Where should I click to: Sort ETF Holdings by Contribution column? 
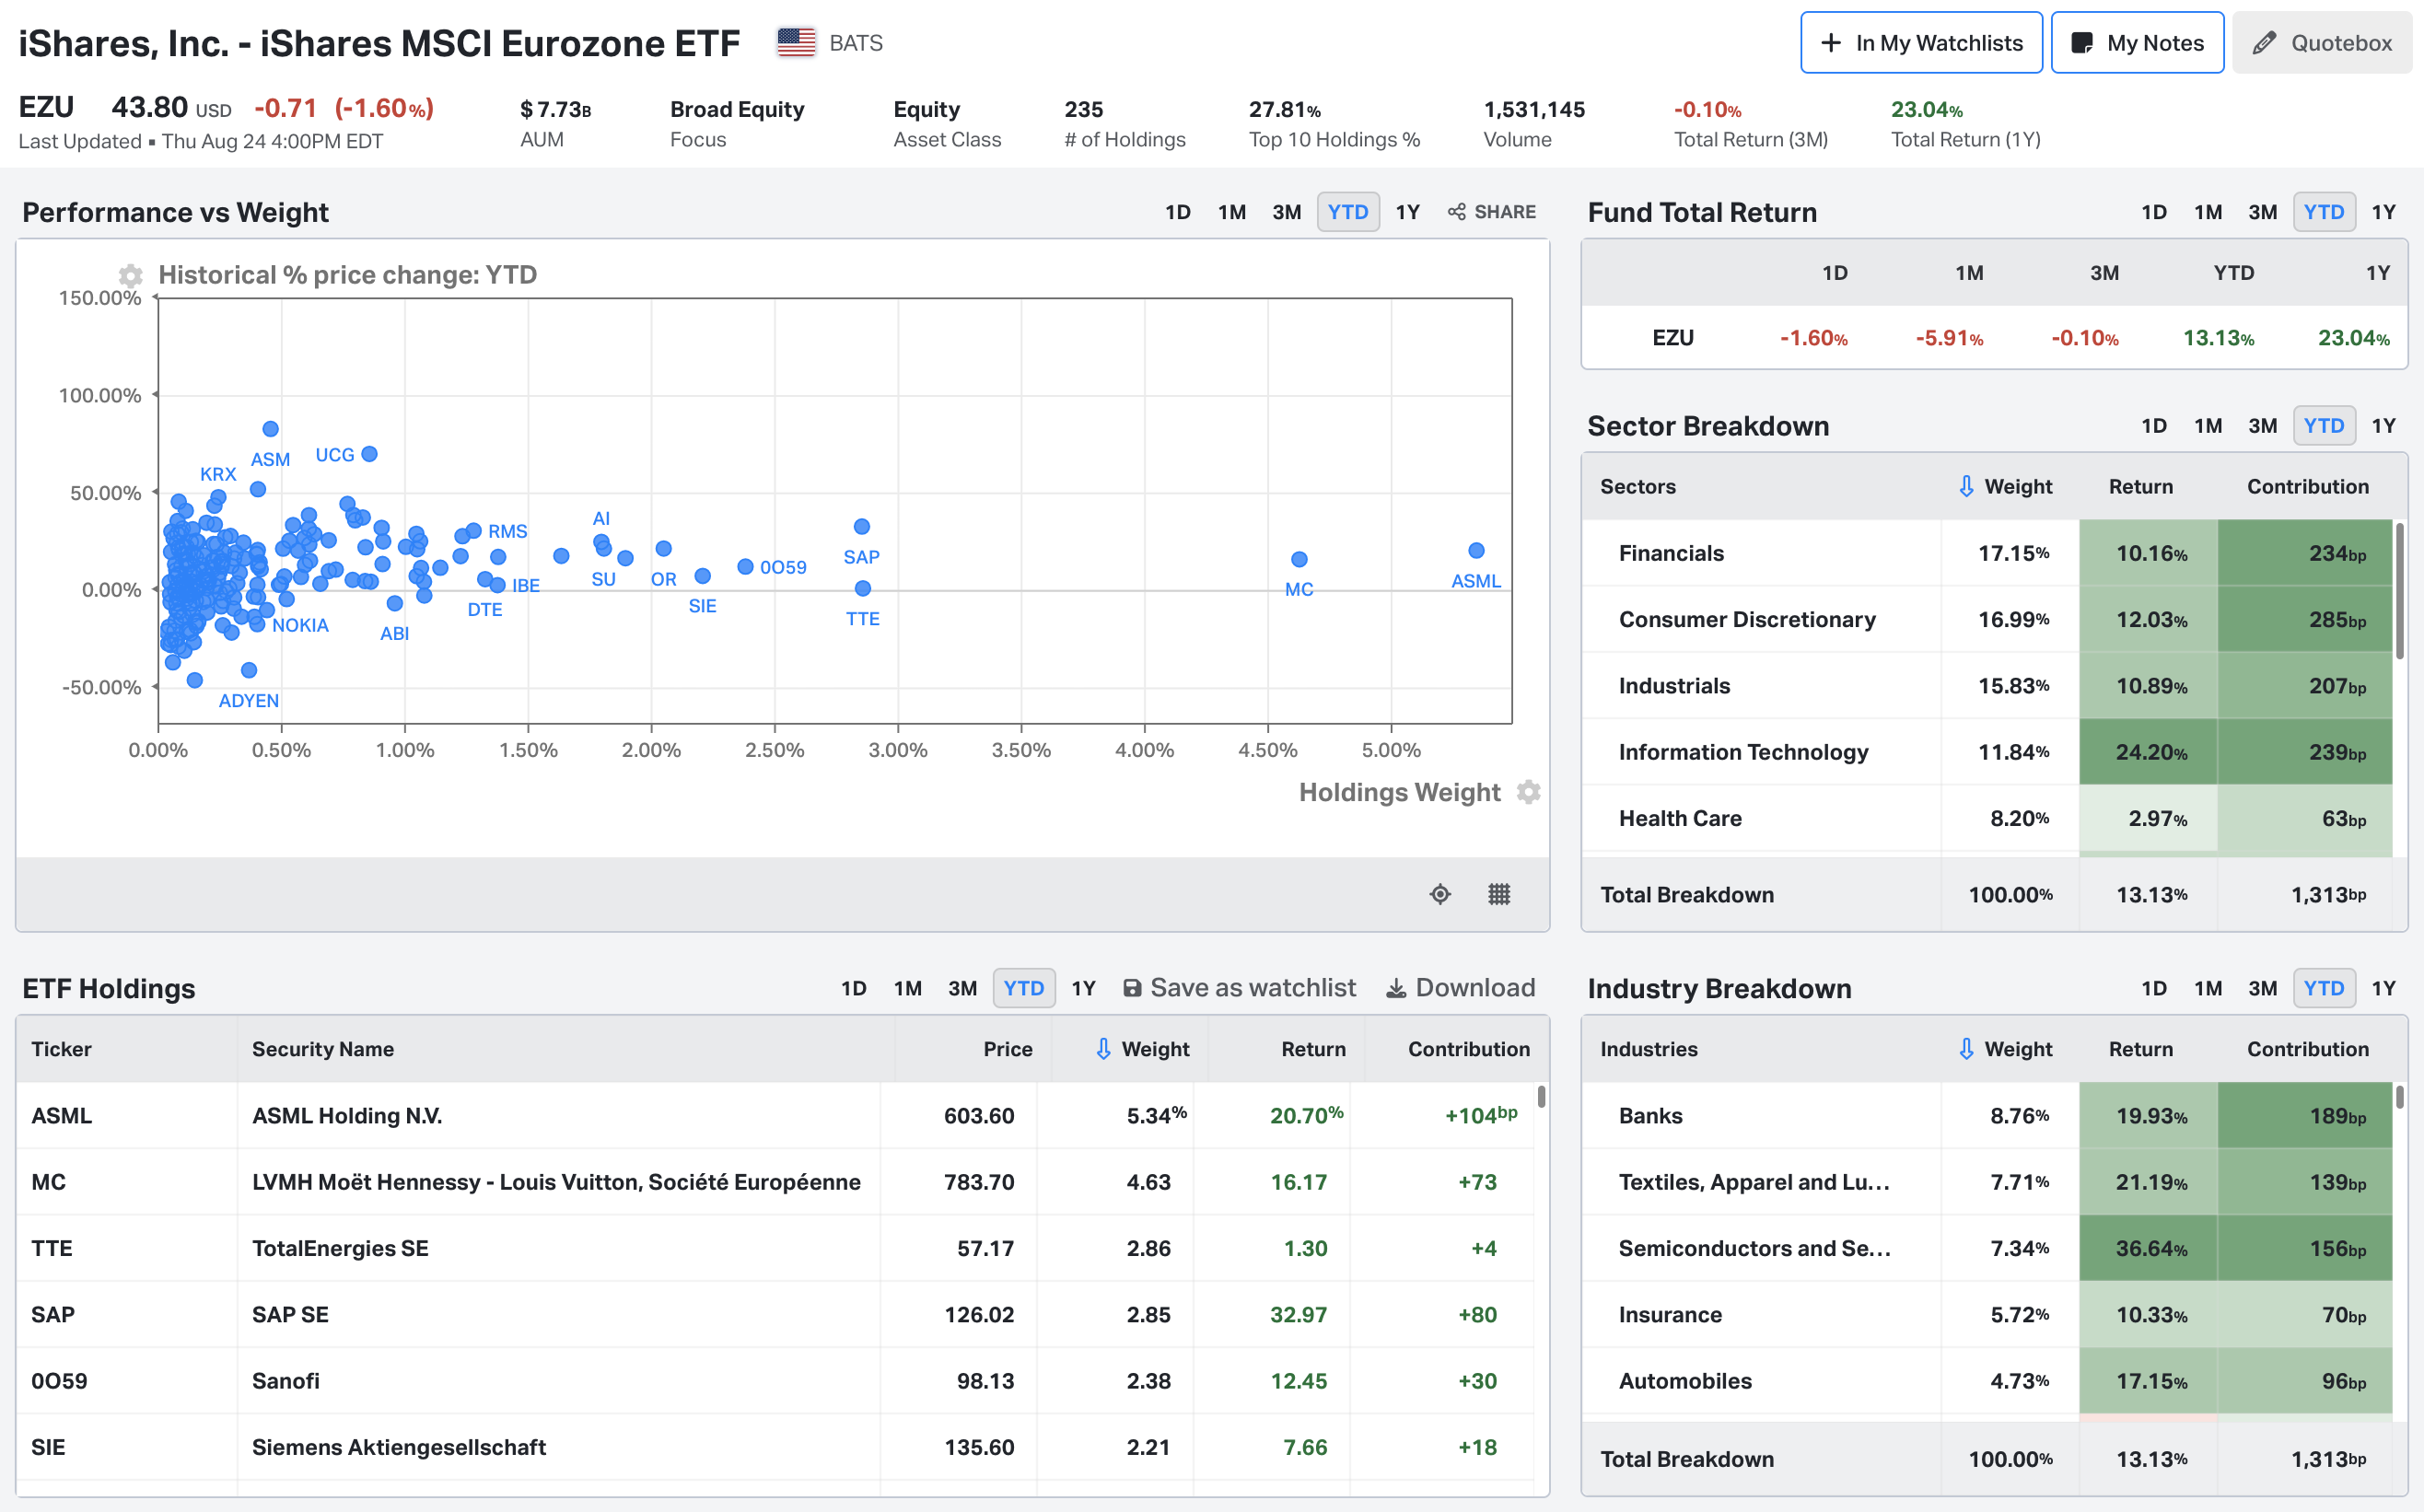pos(1469,1049)
